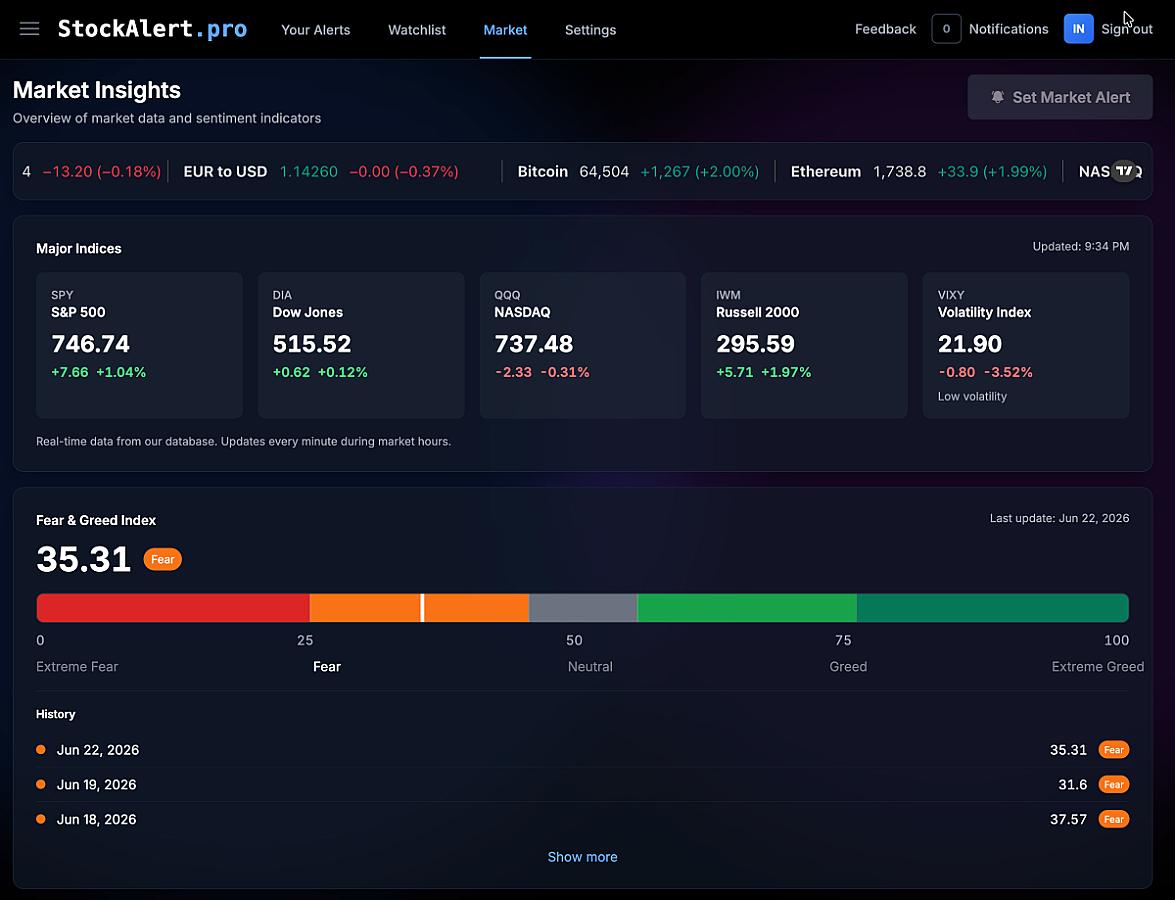Image resolution: width=1175 pixels, height=900 pixels.
Task: Select Bitcoin ticker item
Action: (638, 172)
